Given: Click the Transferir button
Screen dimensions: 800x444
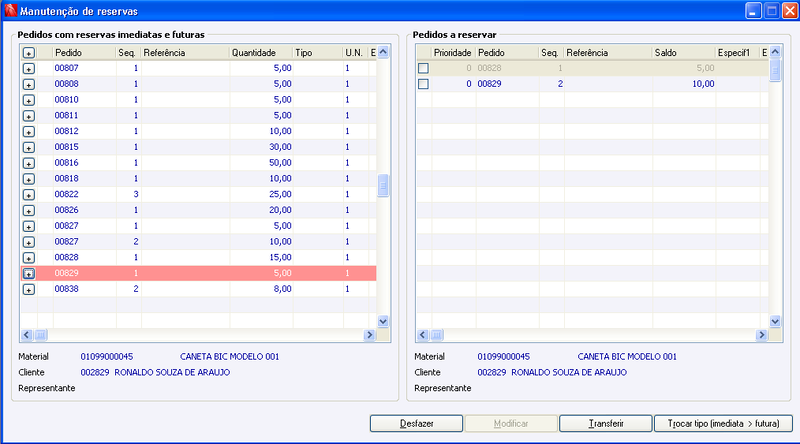Looking at the screenshot, I should pyautogui.click(x=606, y=424).
